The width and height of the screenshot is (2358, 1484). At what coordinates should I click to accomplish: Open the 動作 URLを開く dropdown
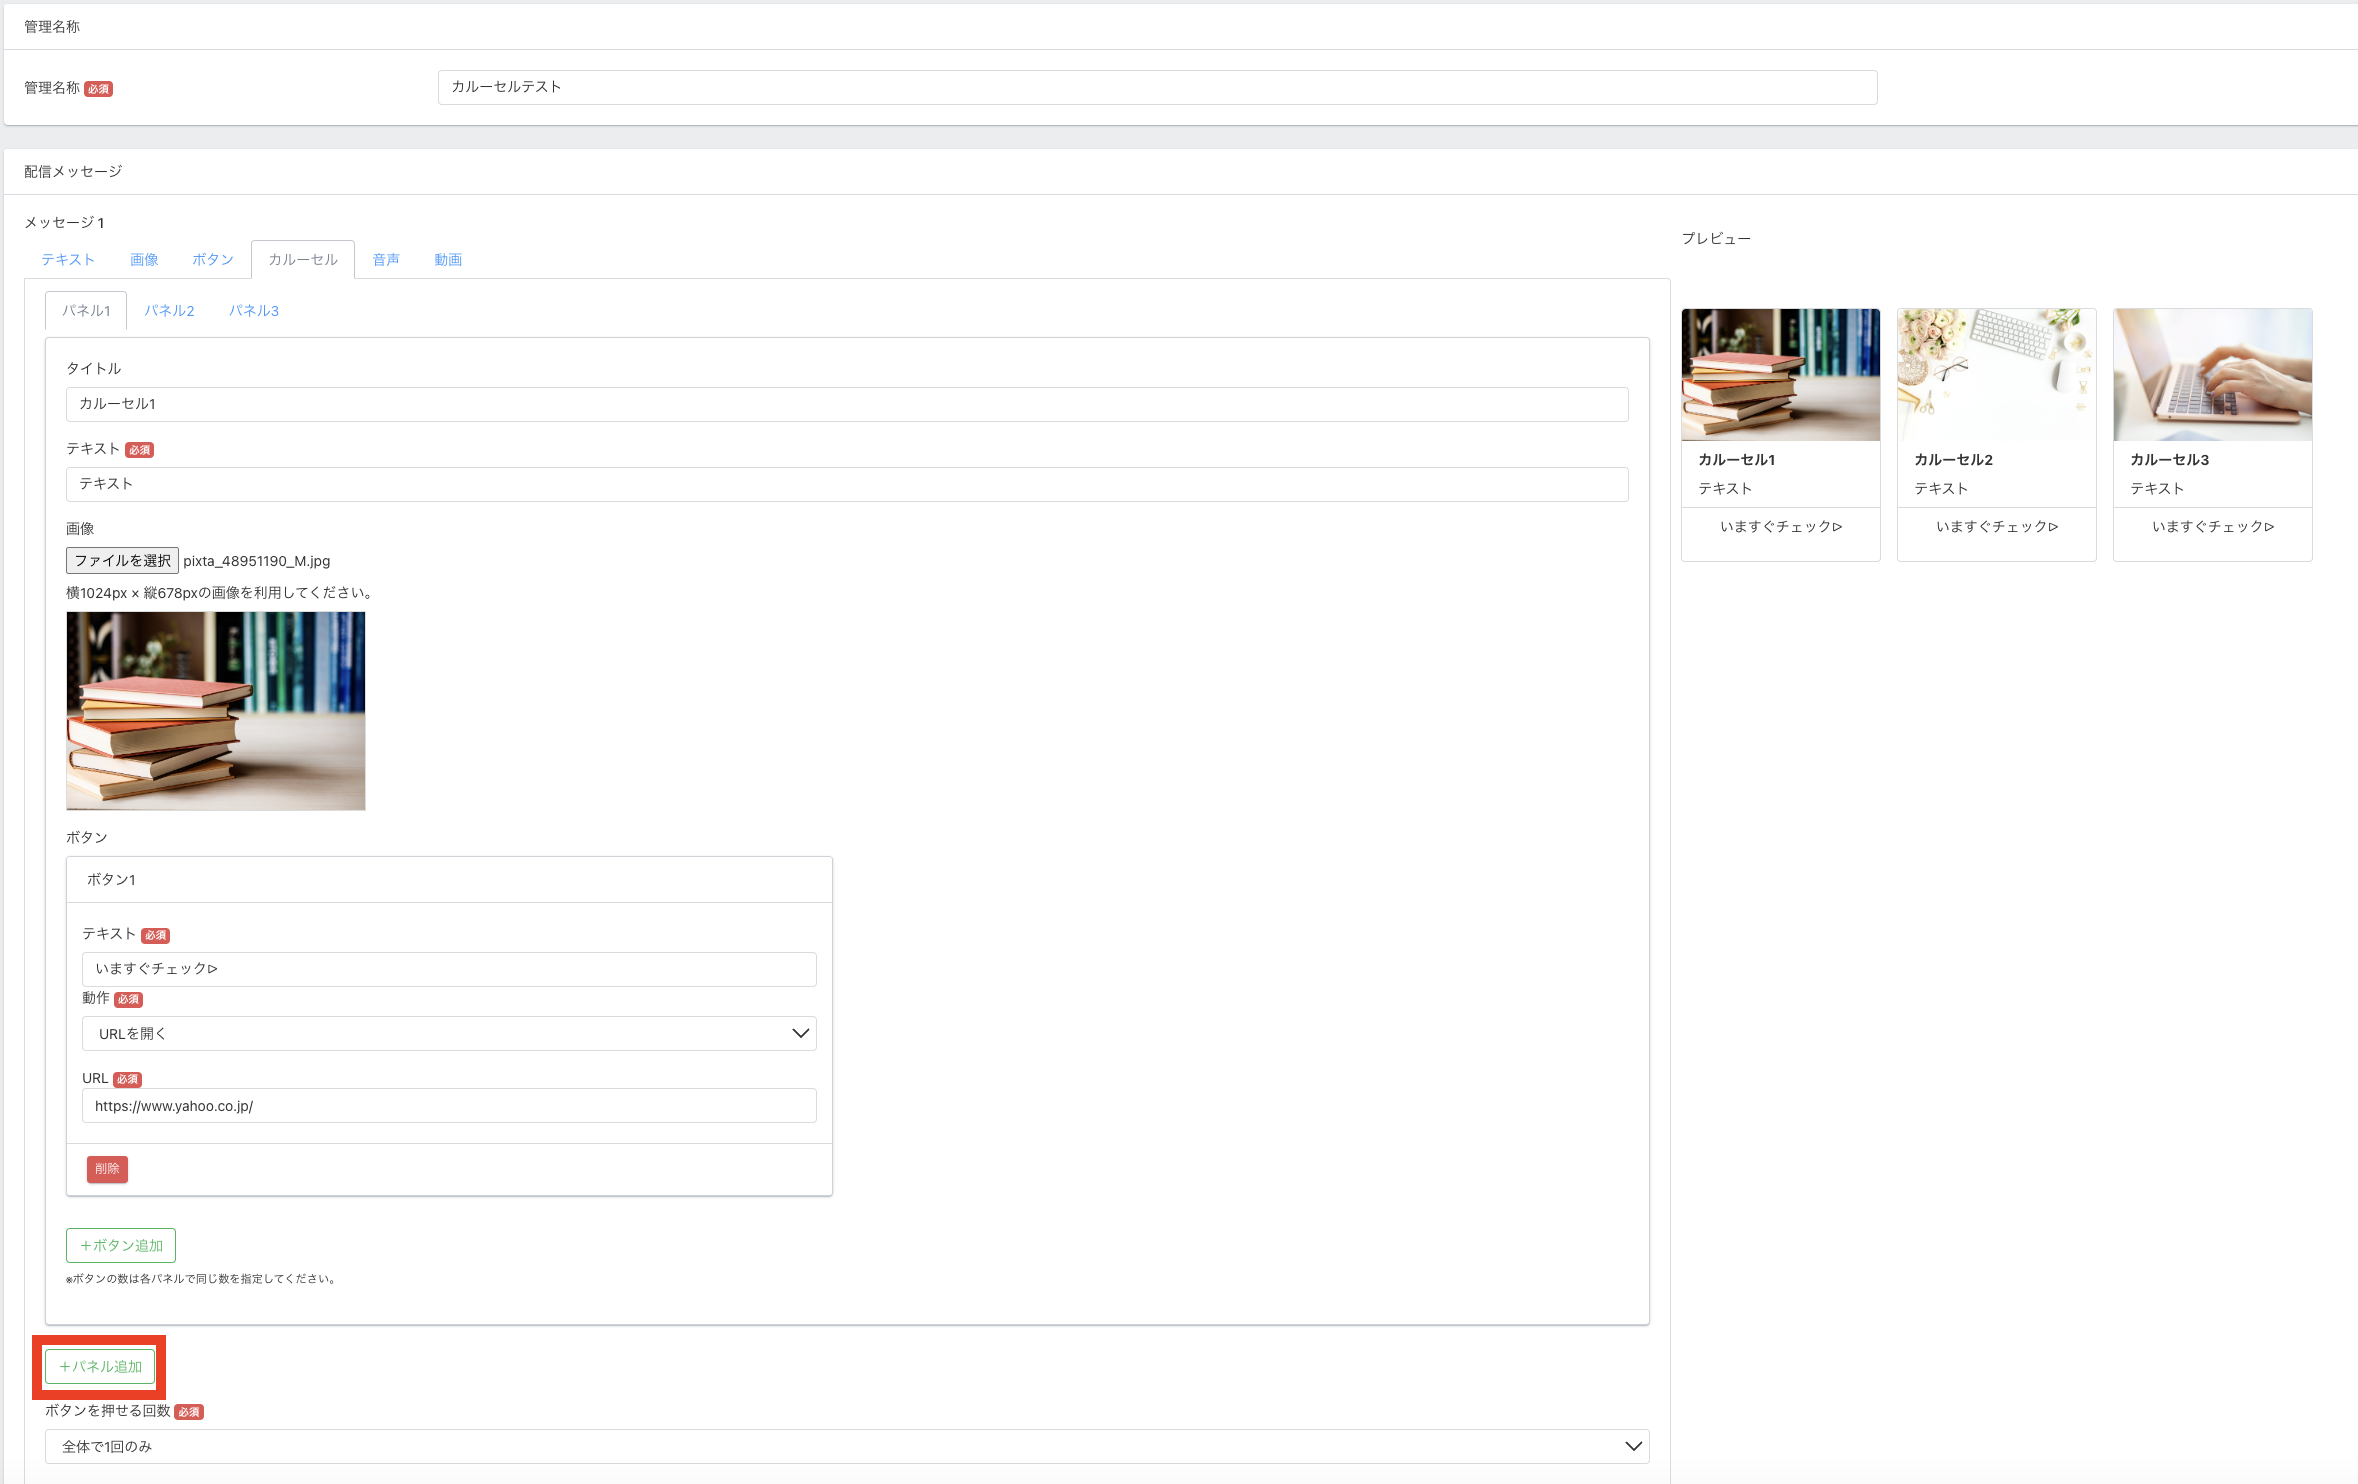[449, 1033]
